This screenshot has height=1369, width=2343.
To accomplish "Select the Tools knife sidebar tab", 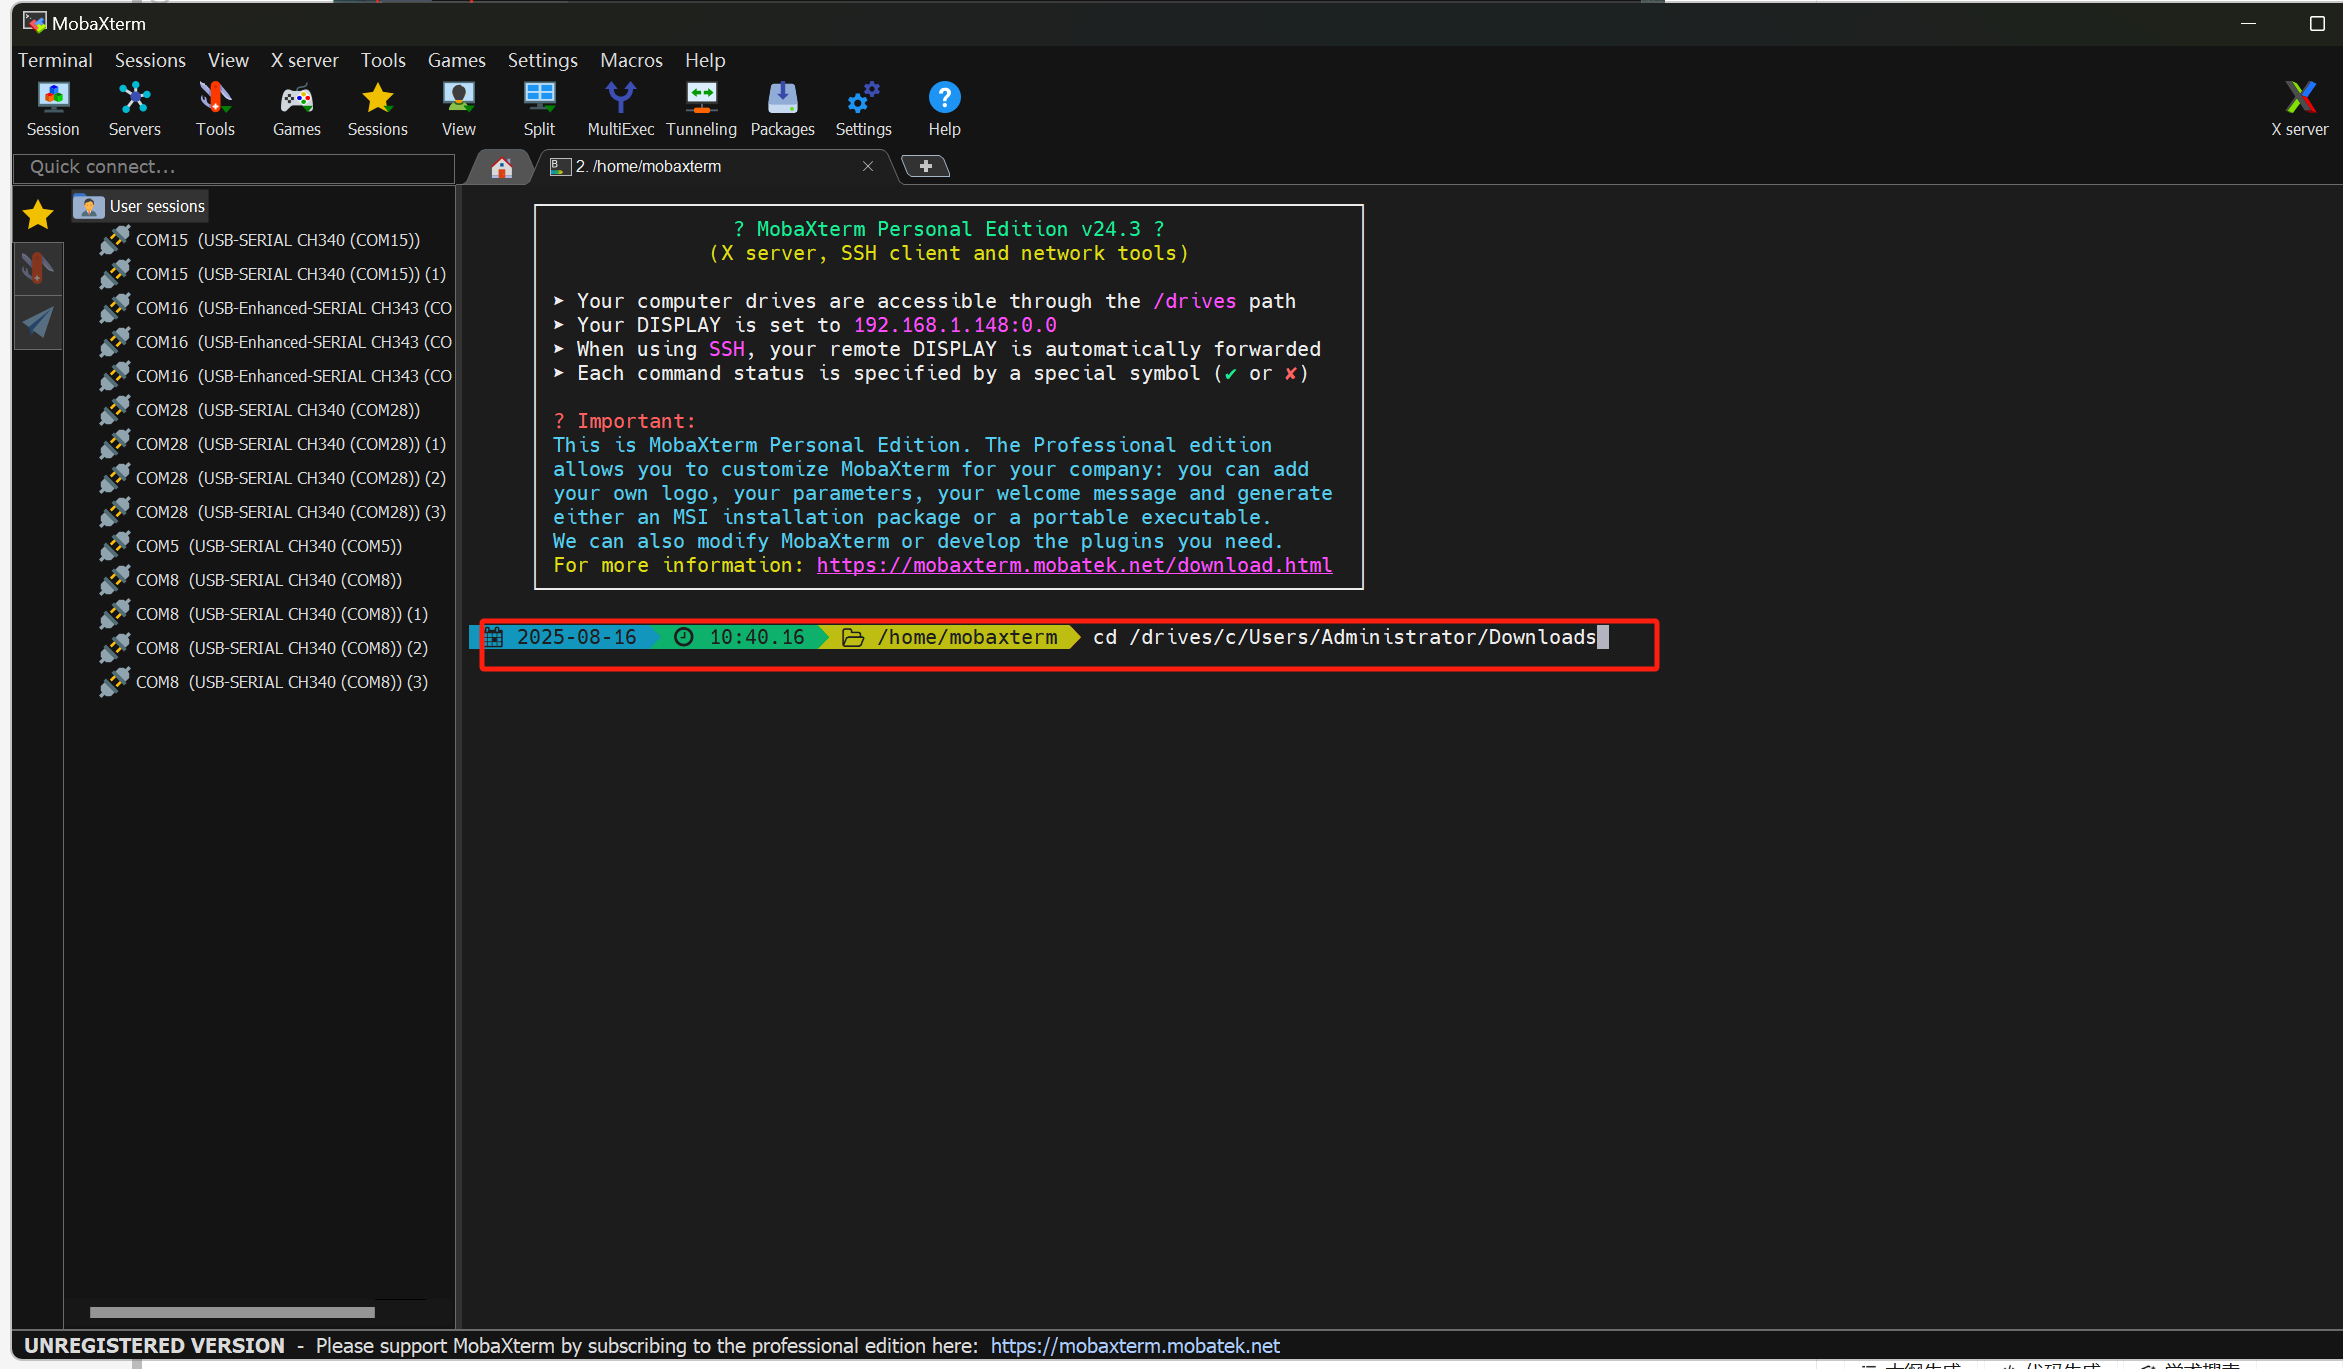I will point(38,268).
